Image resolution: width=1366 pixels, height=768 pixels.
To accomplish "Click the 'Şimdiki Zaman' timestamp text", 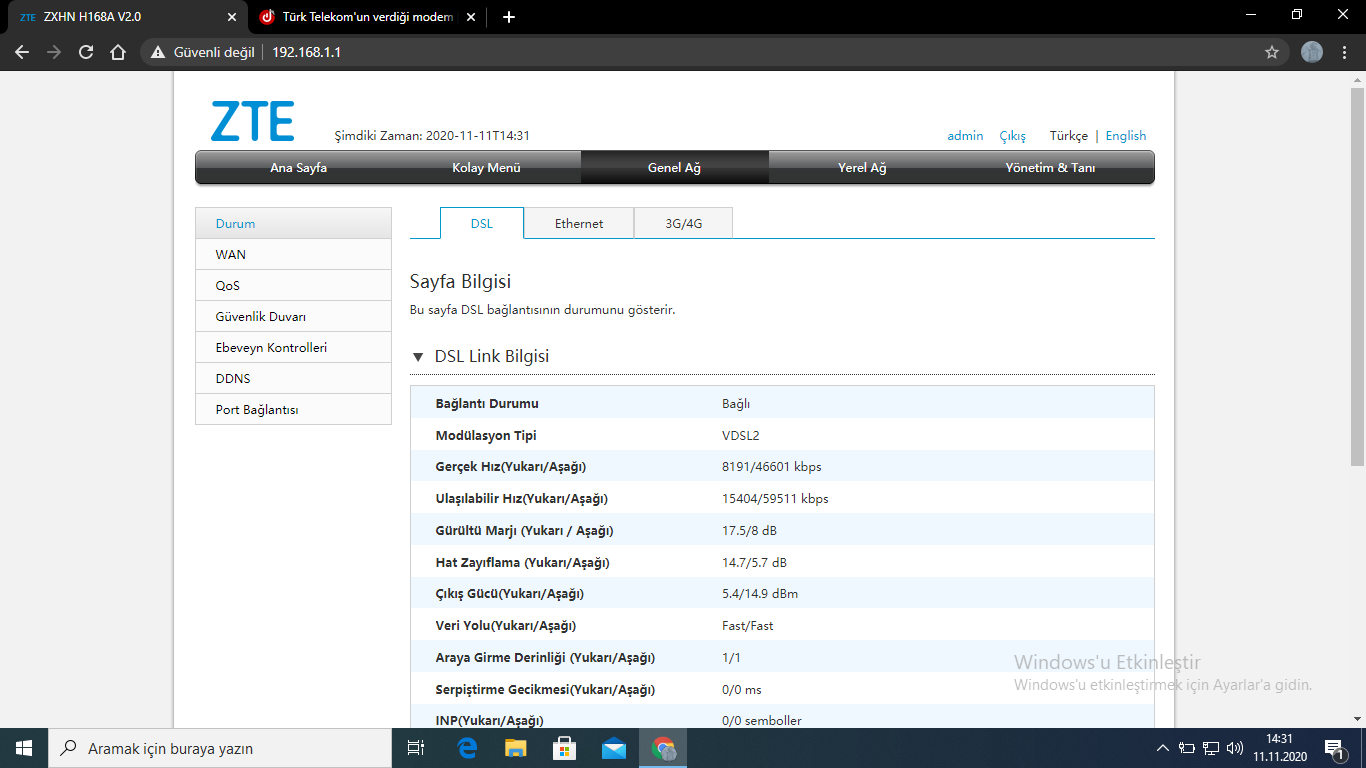I will pyautogui.click(x=432, y=136).
